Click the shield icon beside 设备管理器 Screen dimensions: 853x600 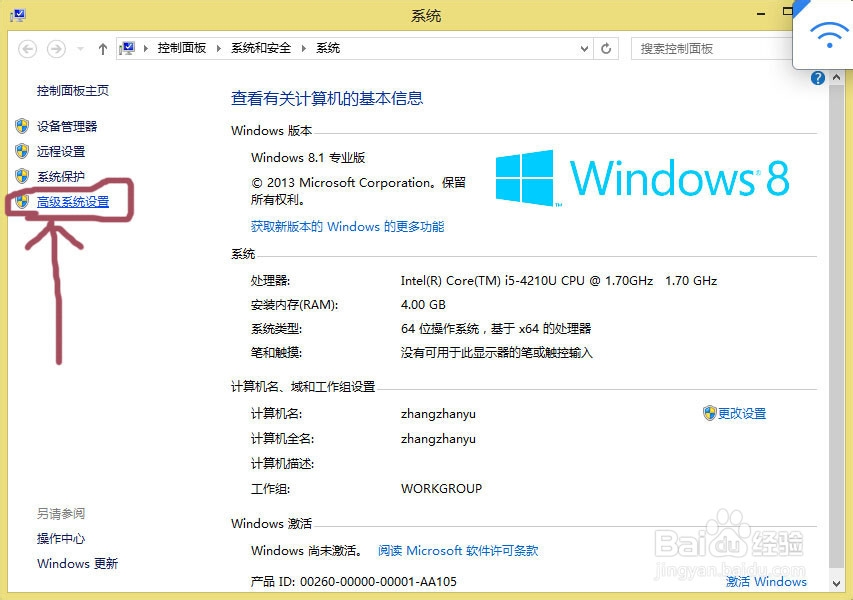22,126
